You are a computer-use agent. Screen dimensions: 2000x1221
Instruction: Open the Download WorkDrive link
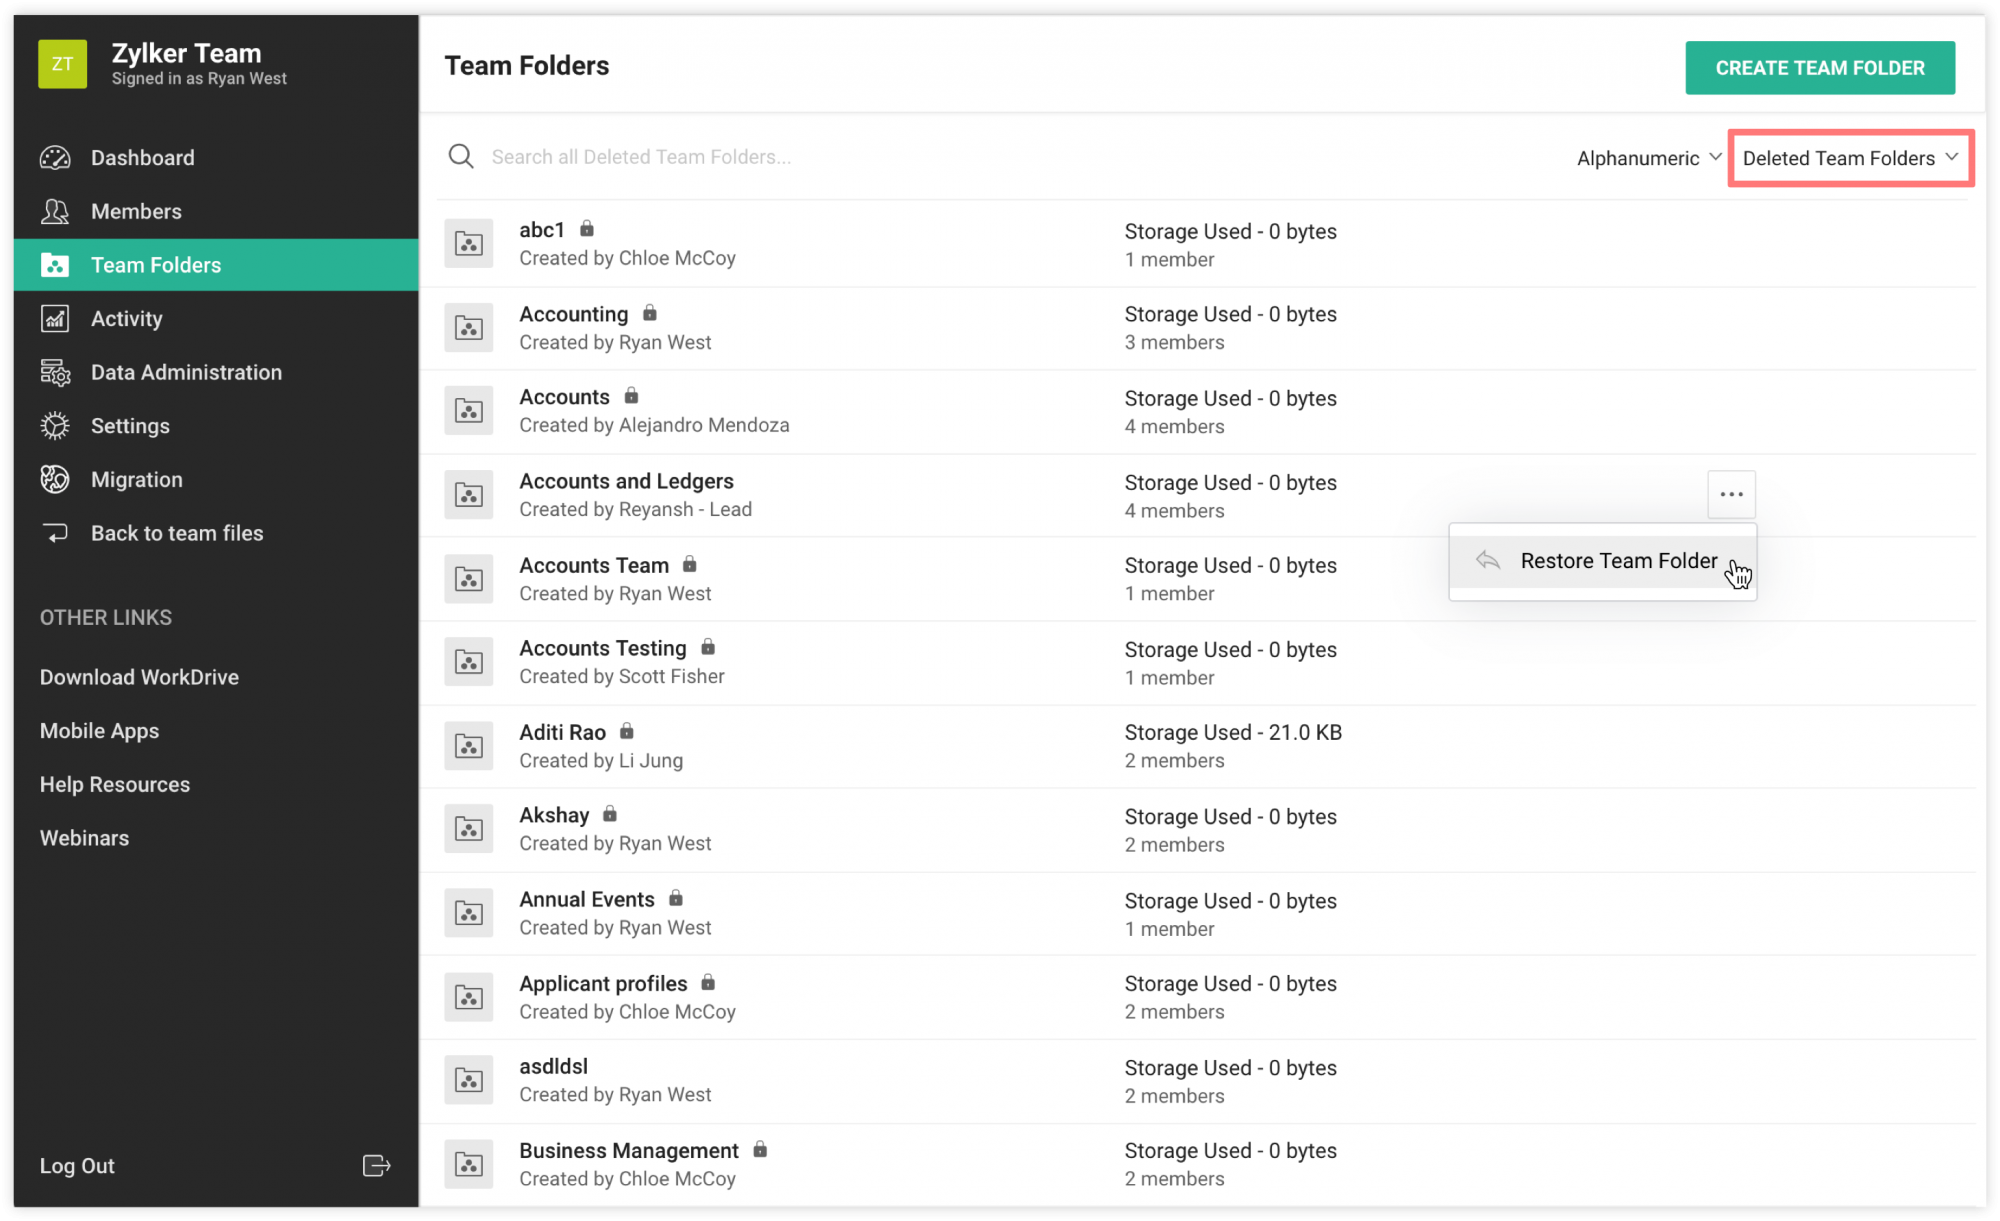click(139, 677)
